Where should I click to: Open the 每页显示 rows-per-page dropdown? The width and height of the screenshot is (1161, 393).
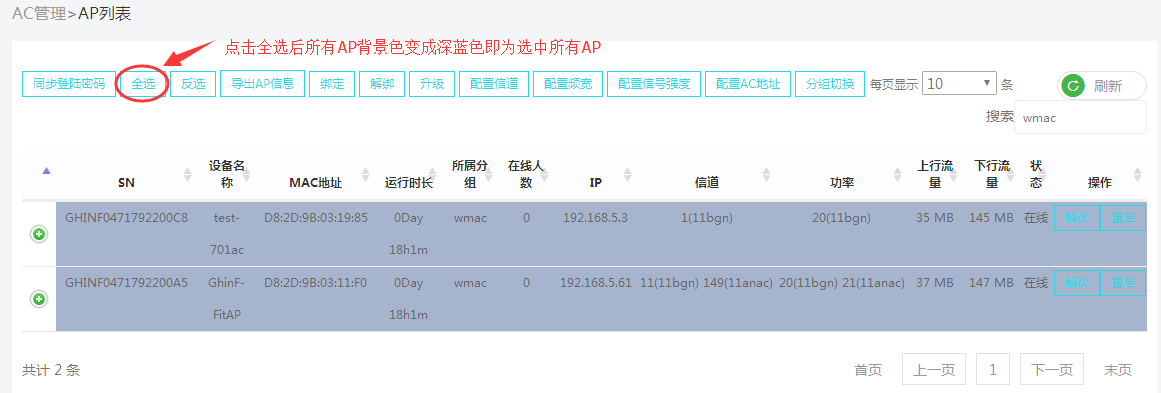(959, 84)
